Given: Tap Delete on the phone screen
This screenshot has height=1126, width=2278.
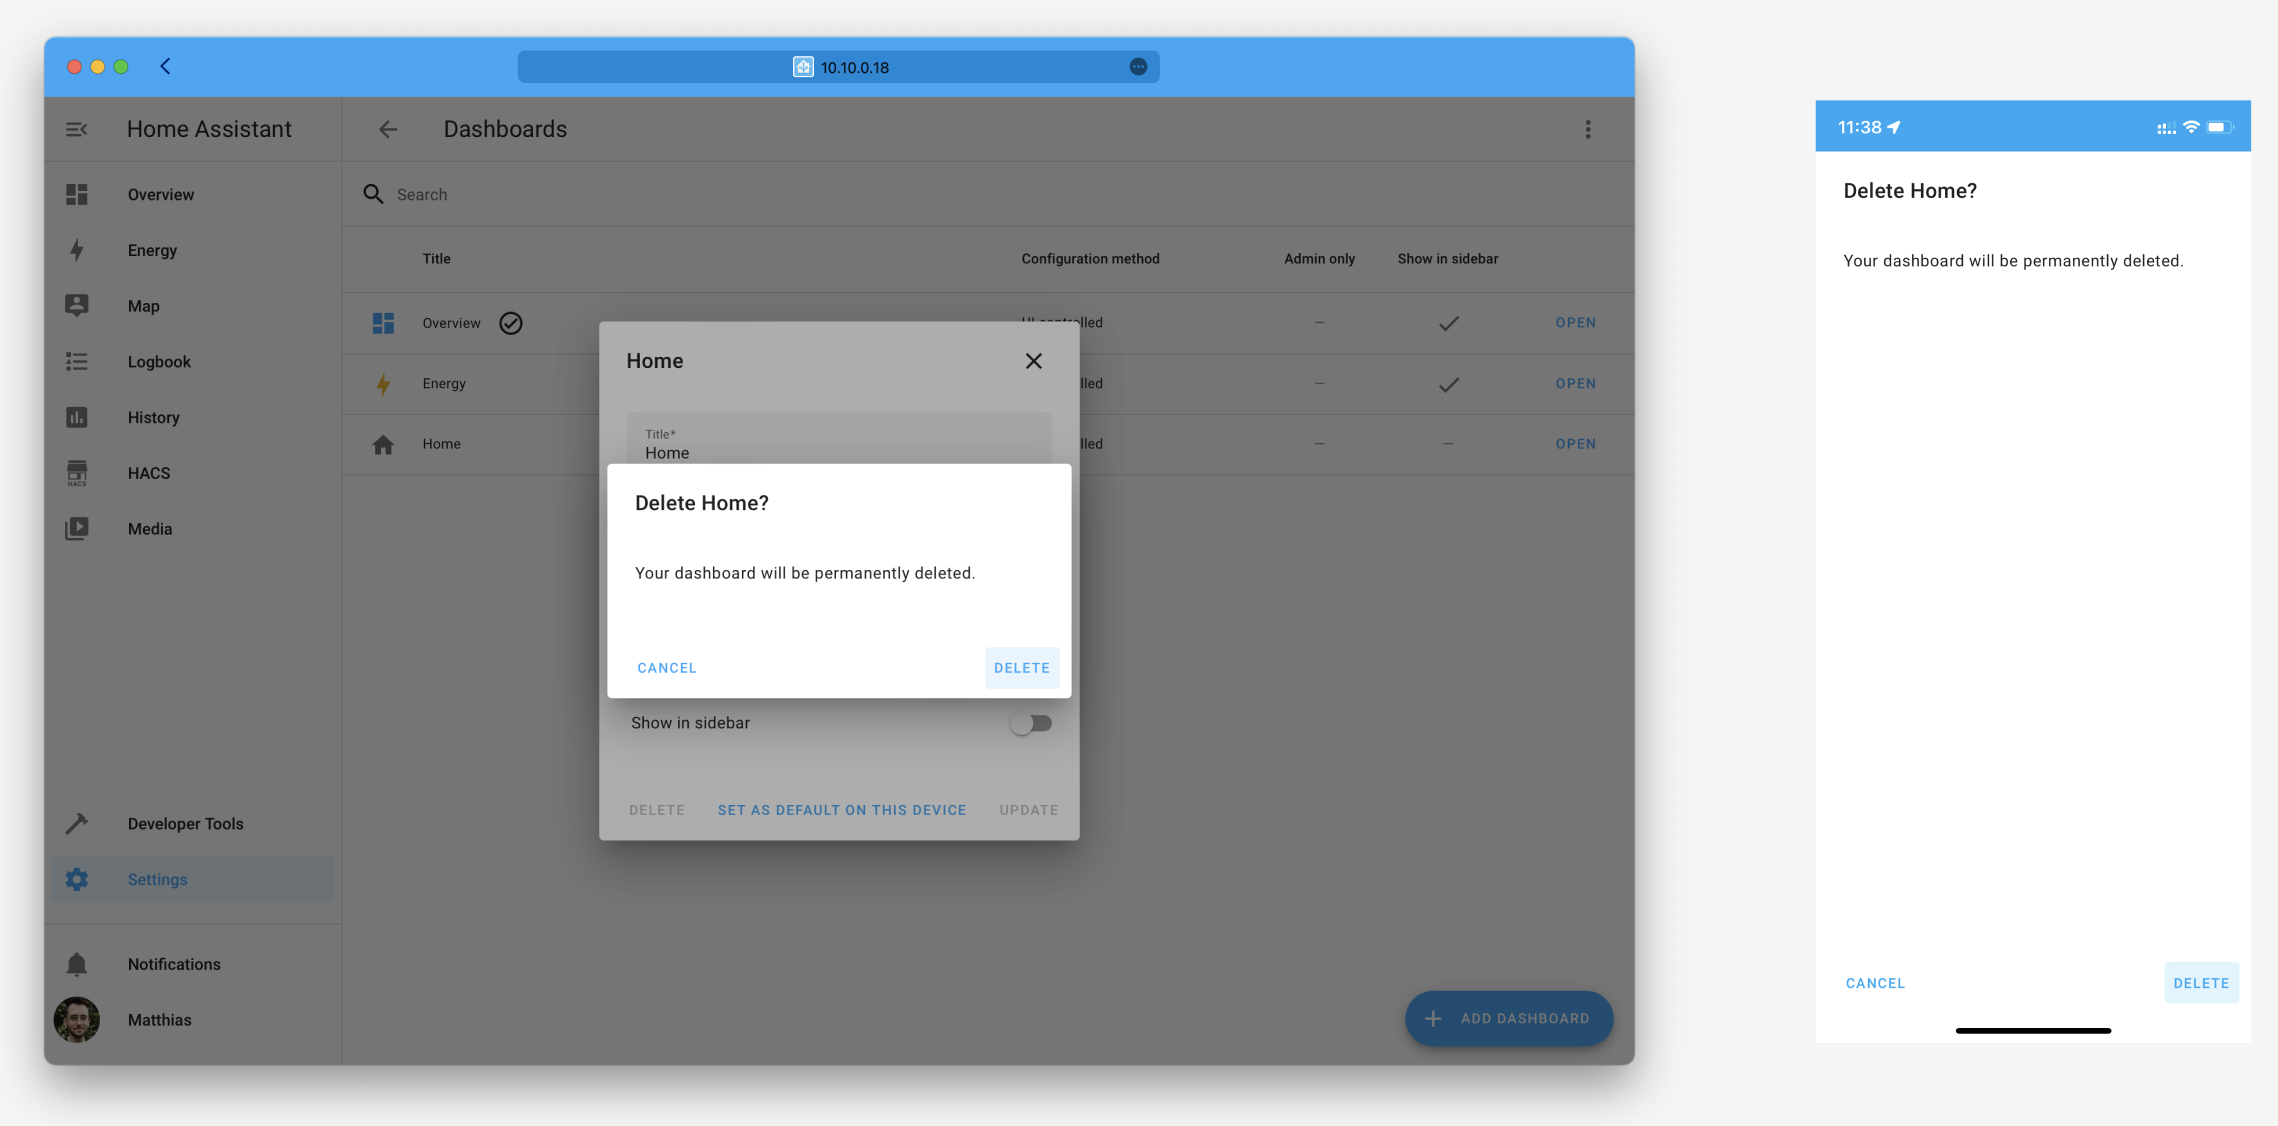Looking at the screenshot, I should 2201,983.
